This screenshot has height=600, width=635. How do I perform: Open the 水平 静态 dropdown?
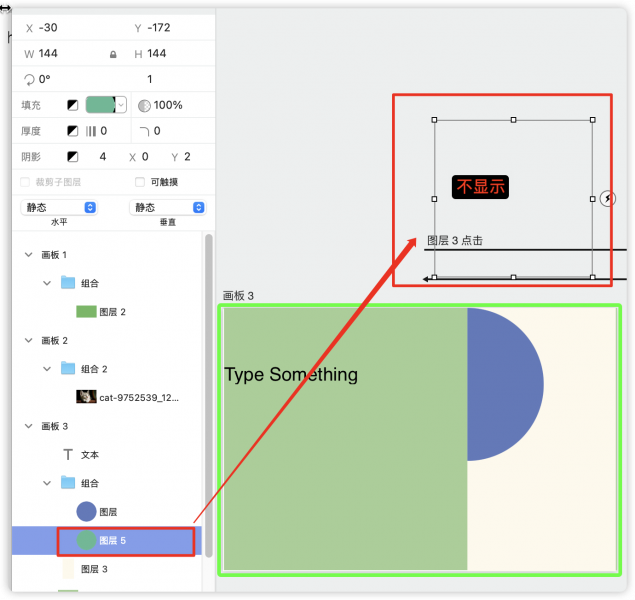(58, 207)
